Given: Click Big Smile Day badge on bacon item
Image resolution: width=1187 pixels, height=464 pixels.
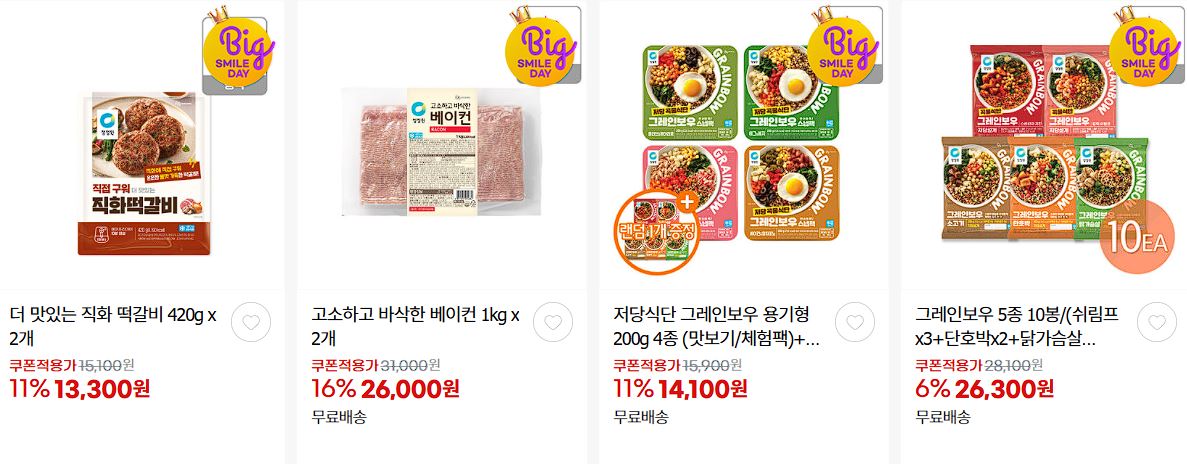Looking at the screenshot, I should (x=540, y=47).
